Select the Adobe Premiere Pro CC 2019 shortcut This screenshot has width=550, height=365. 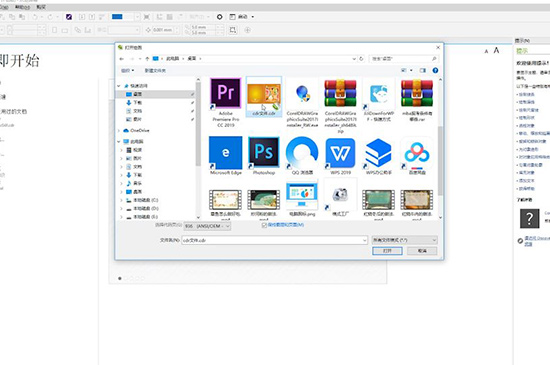click(x=226, y=102)
